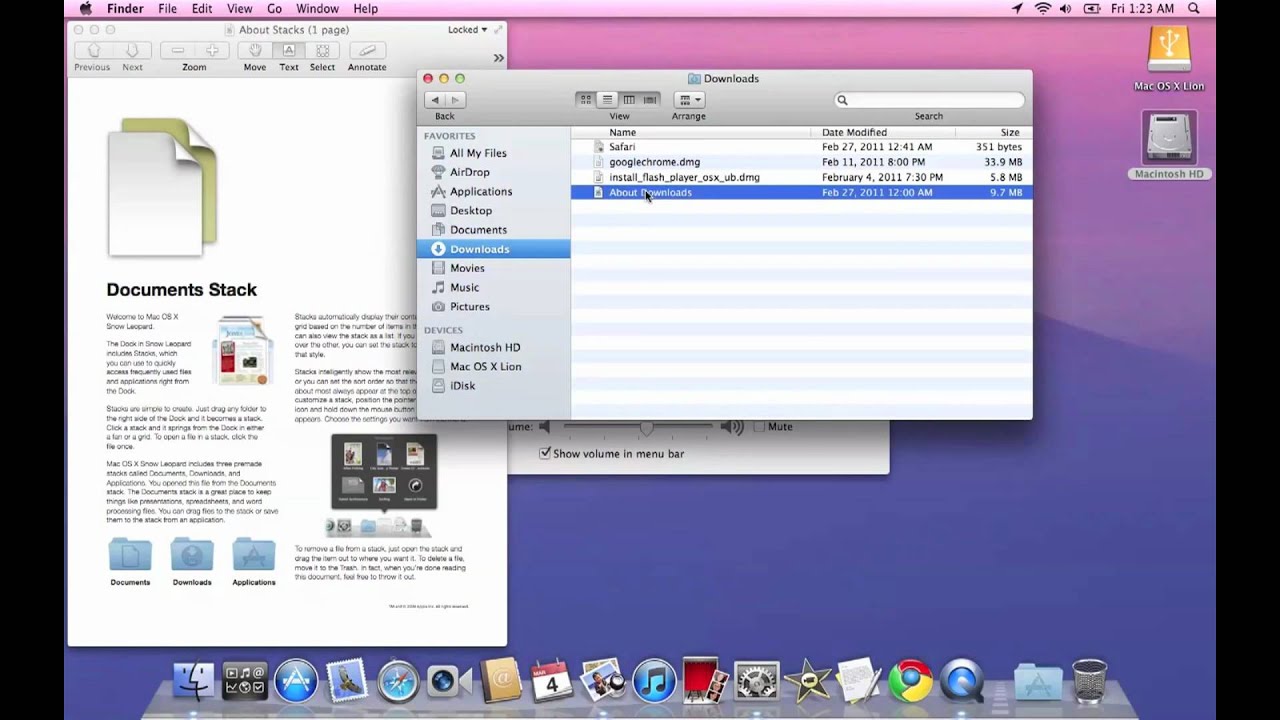Launch Mail from the Dock

[347, 681]
